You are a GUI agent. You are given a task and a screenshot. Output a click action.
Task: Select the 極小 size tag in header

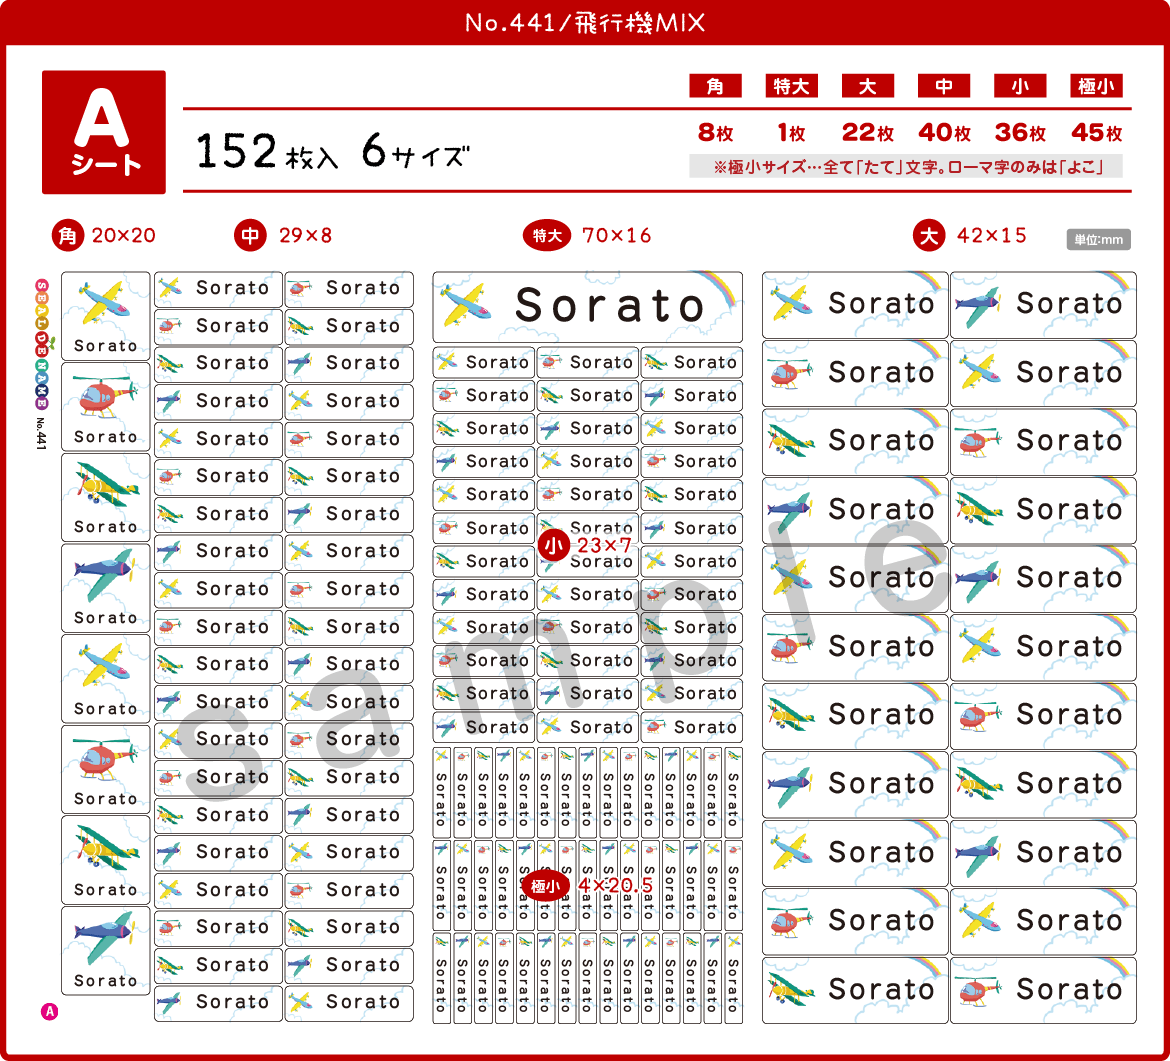point(1096,86)
